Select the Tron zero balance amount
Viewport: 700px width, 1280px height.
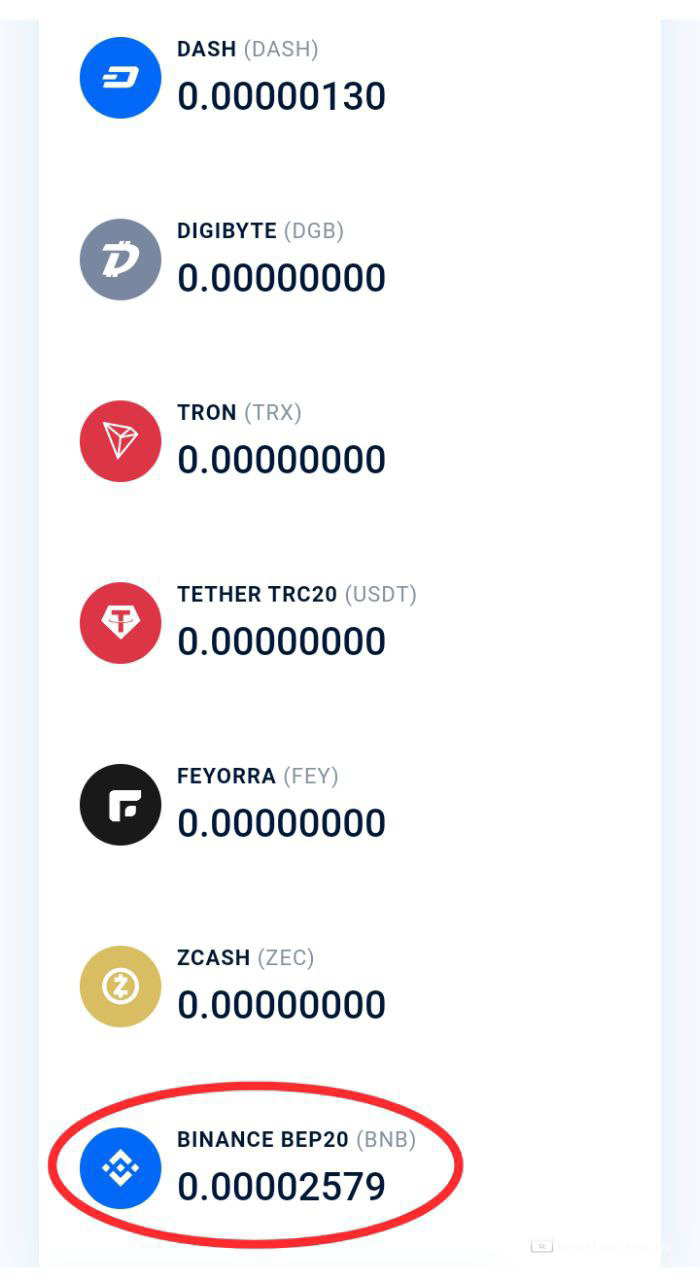[x=281, y=460]
